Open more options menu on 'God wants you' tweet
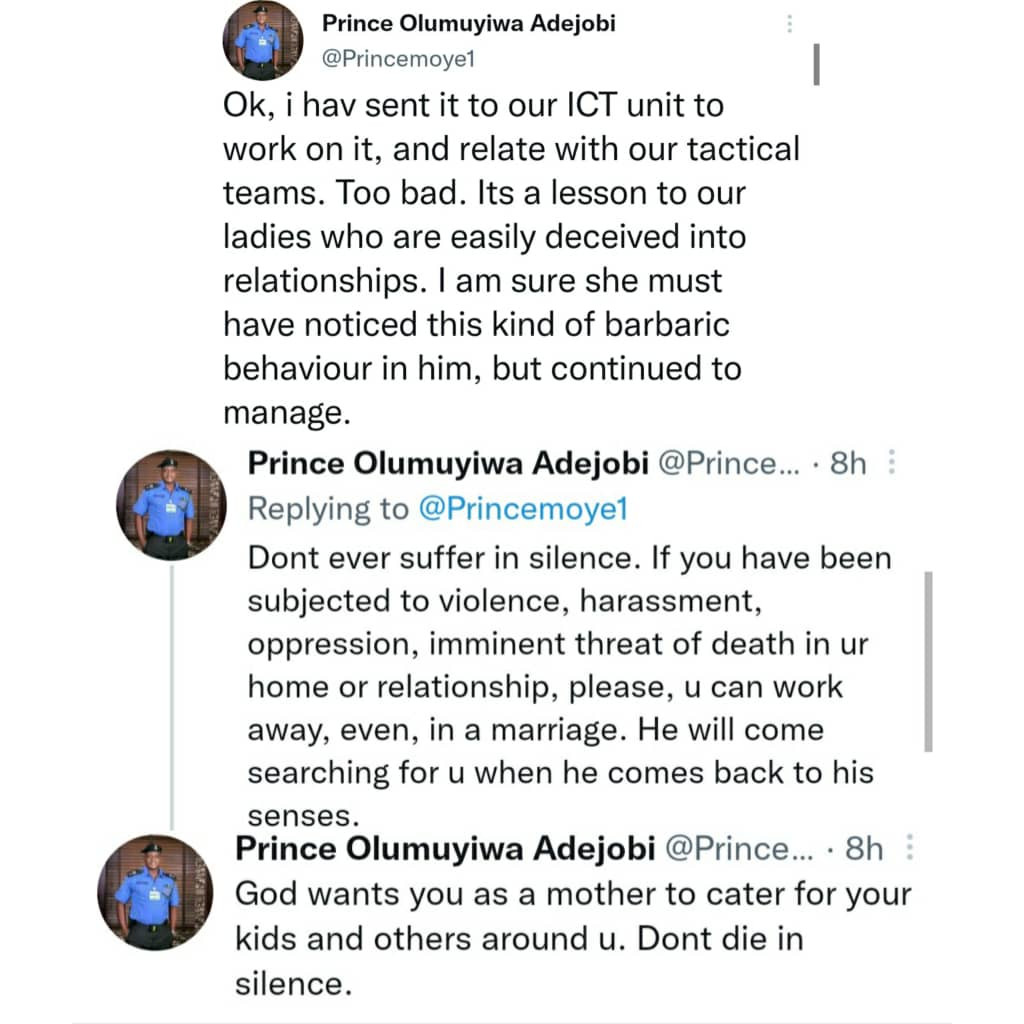 point(910,847)
